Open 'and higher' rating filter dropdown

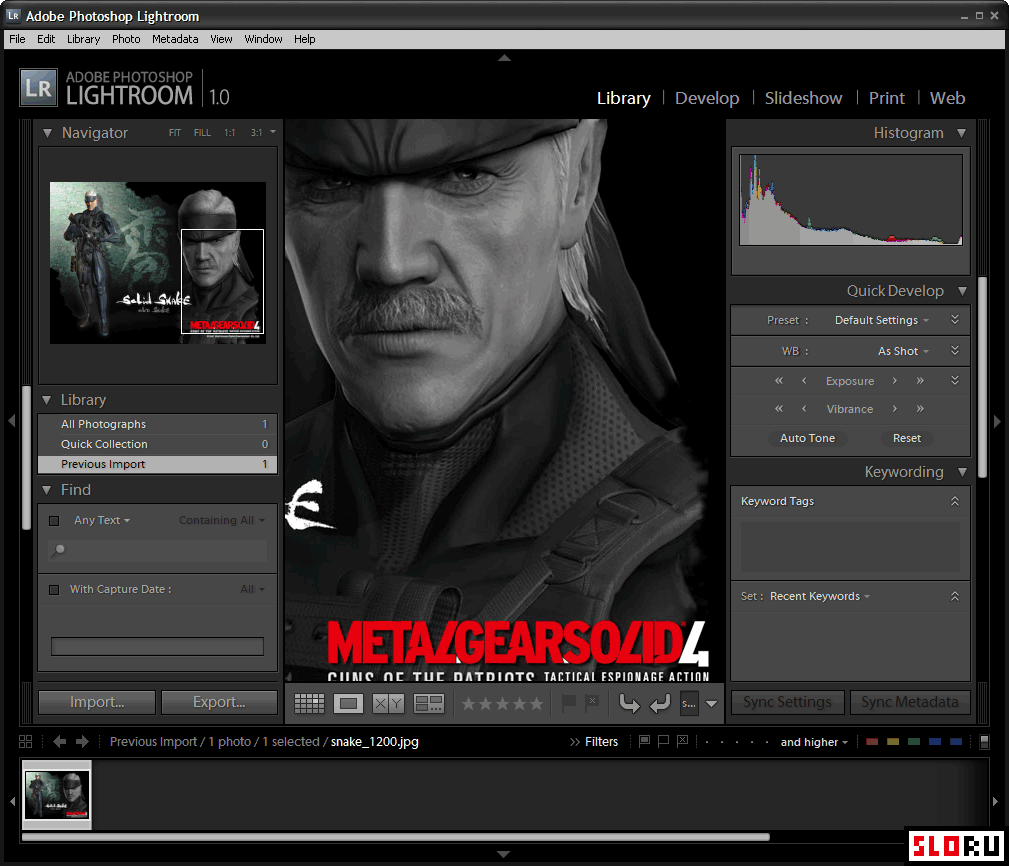[x=814, y=742]
